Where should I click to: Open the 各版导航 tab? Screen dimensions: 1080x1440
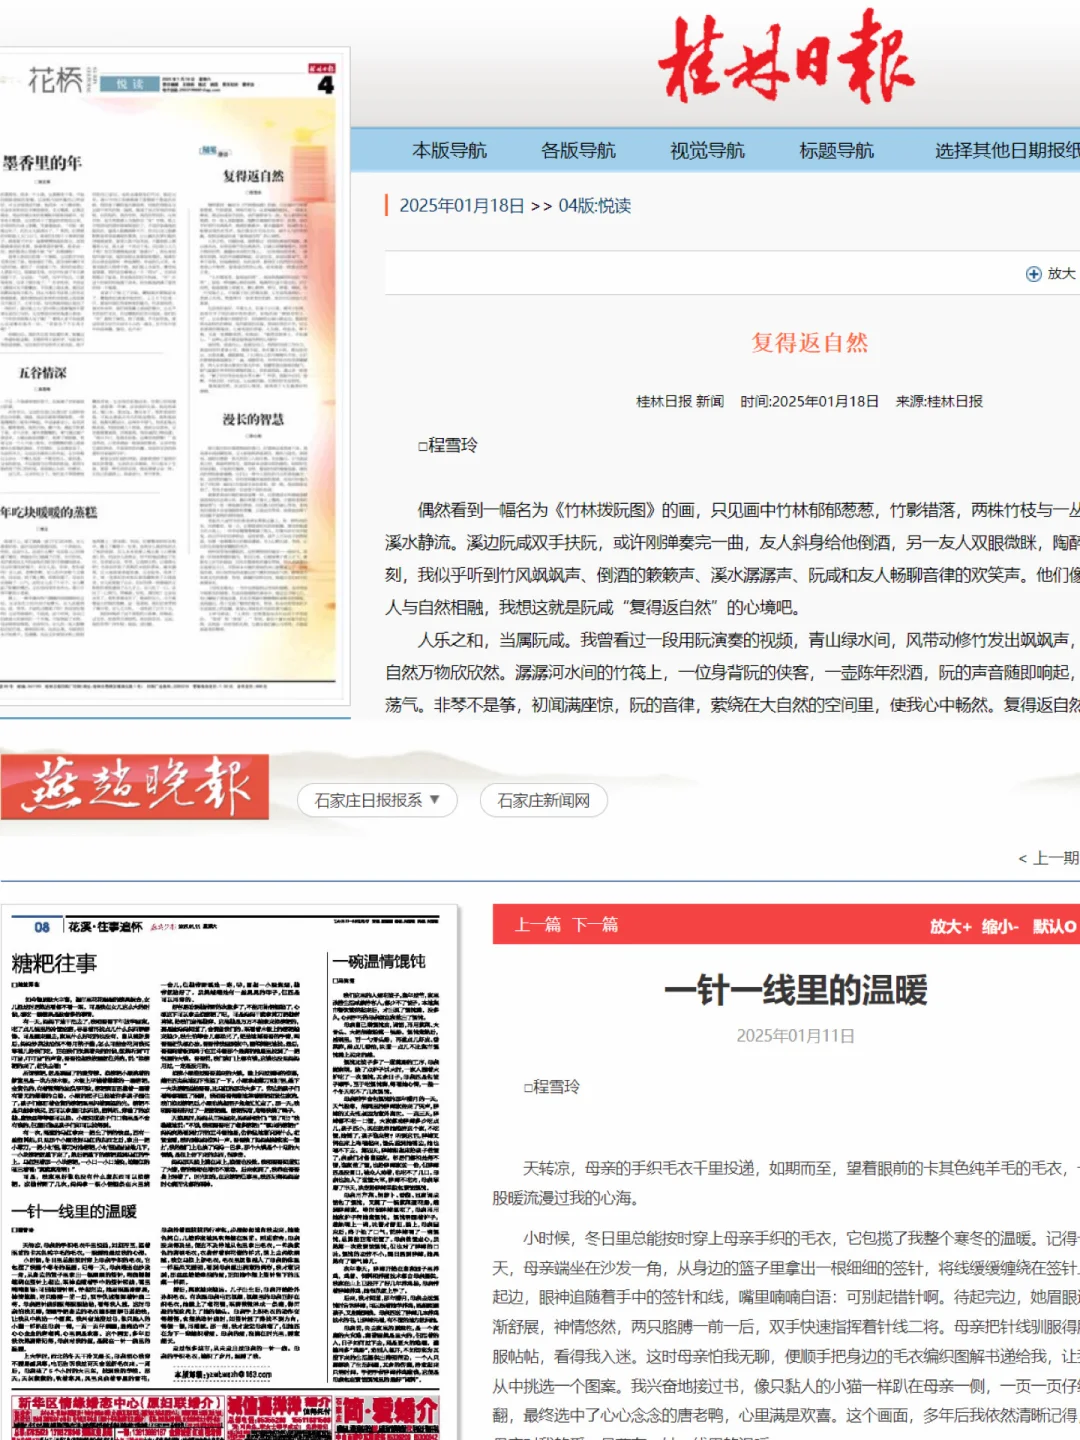coord(579,151)
